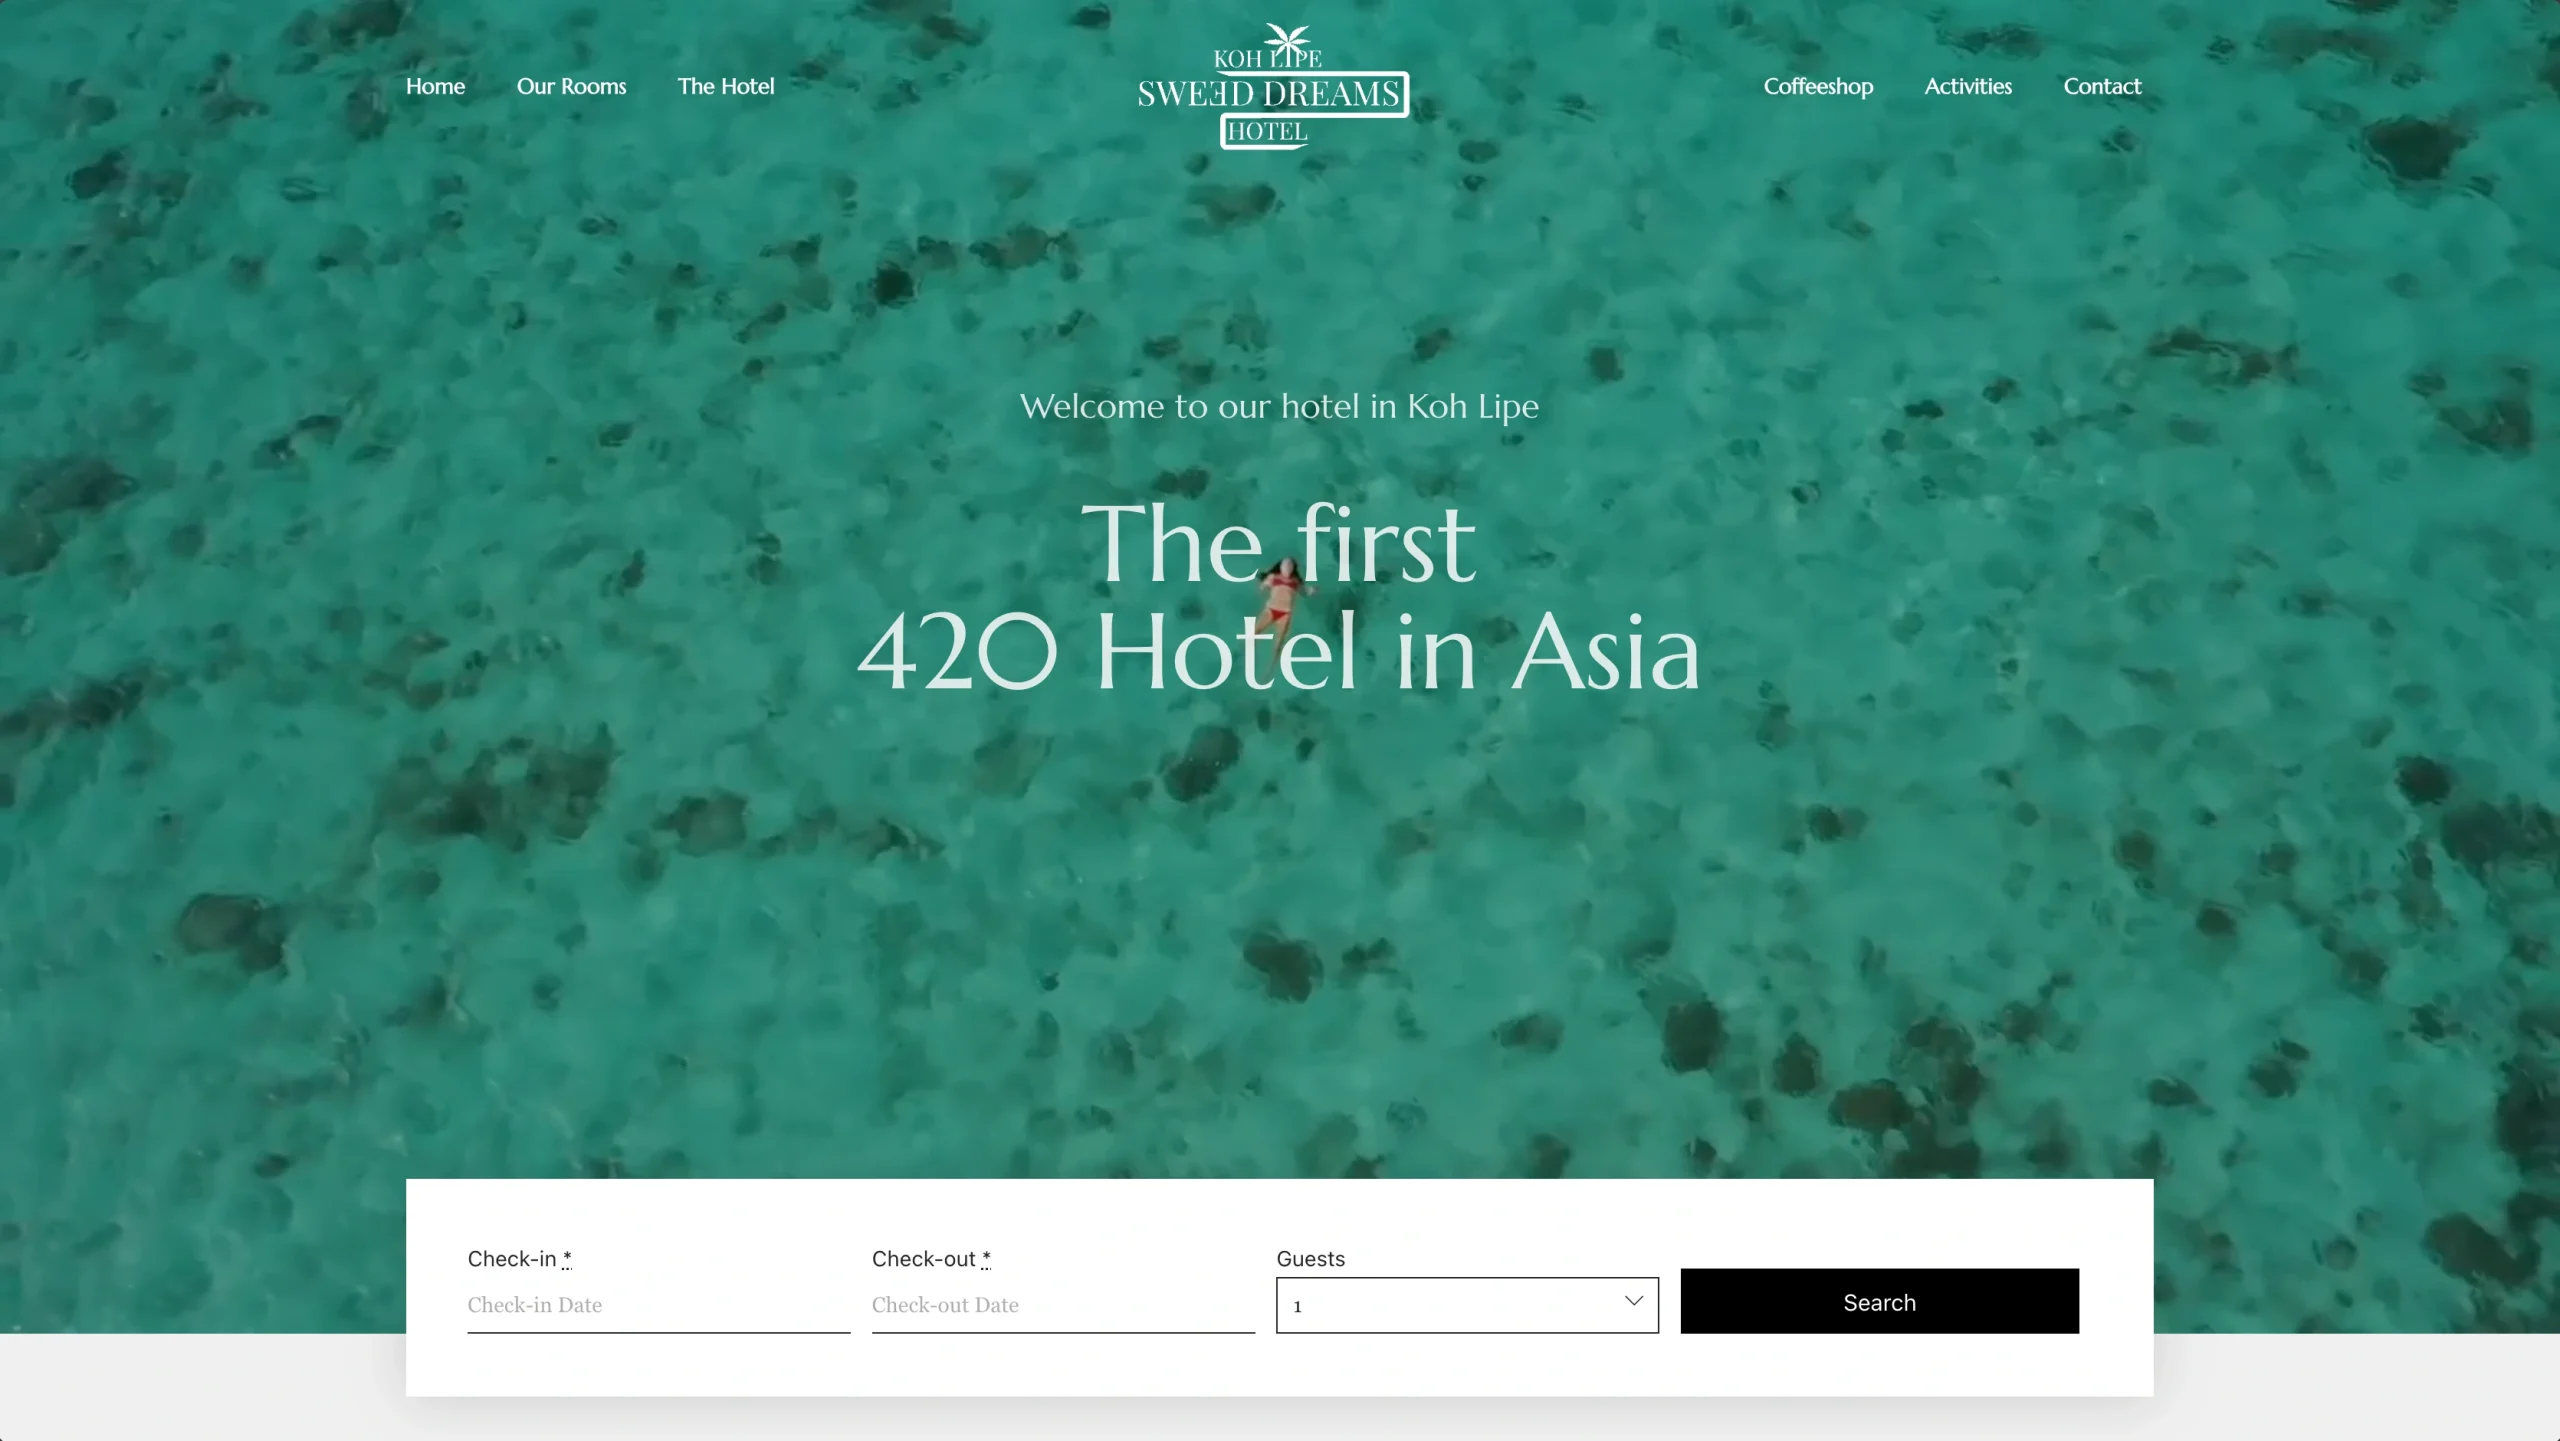
Task: Open the Activities page
Action: pyautogui.click(x=1968, y=86)
